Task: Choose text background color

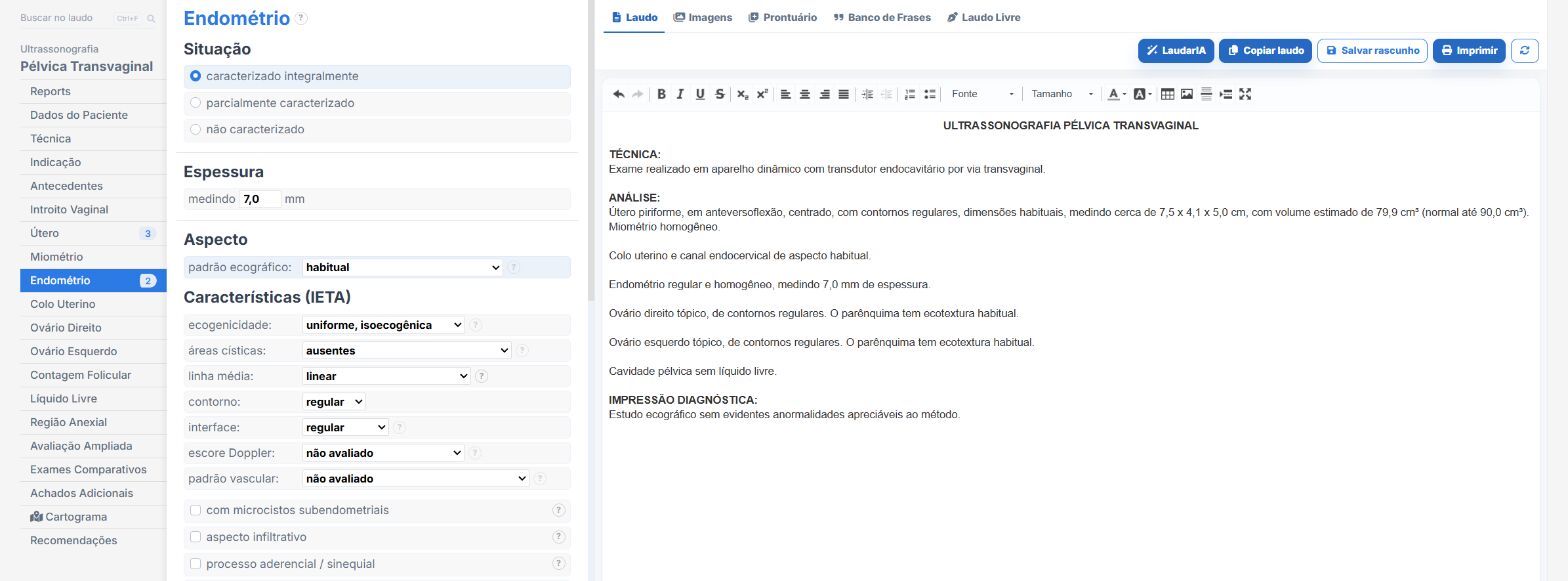Action: tap(1142, 94)
